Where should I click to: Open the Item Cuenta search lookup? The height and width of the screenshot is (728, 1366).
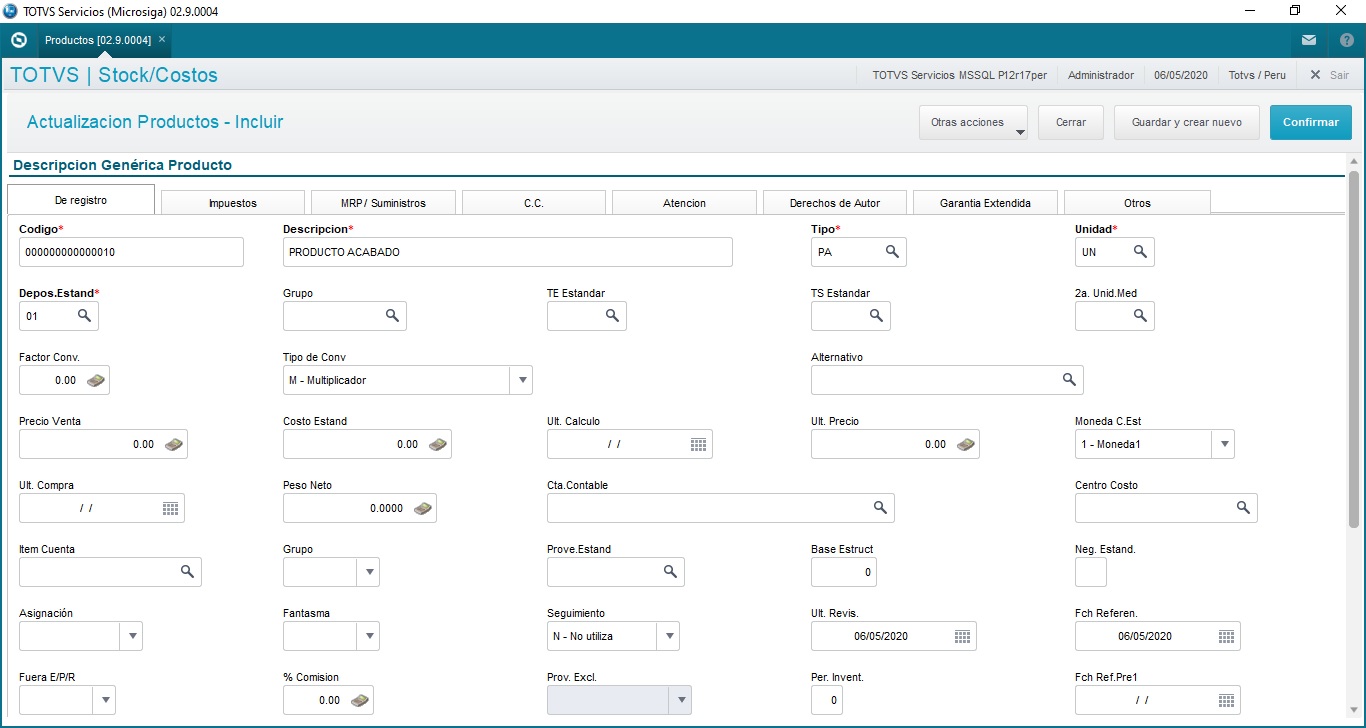coord(187,572)
